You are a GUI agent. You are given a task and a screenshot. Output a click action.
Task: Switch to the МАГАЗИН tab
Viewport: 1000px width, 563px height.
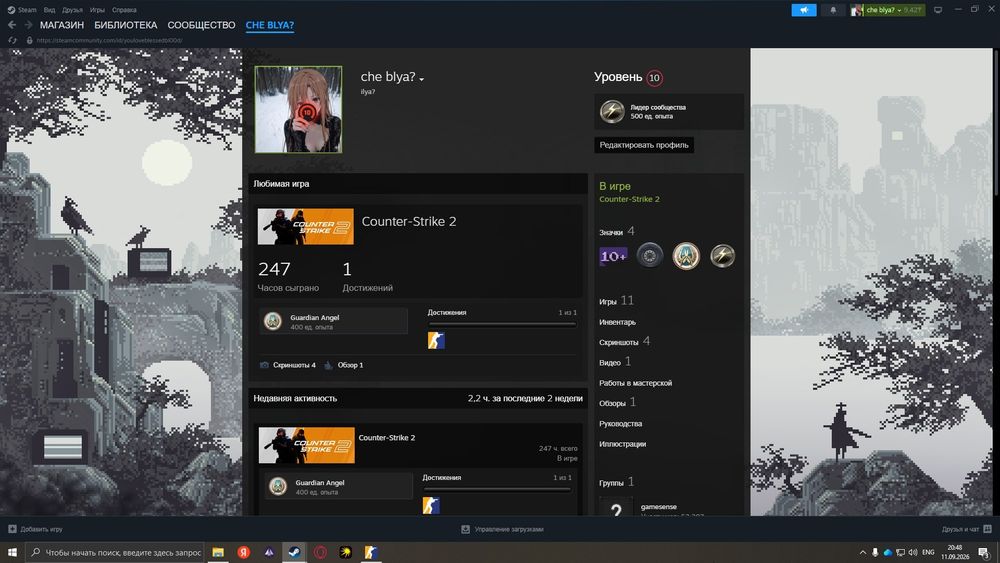click(62, 25)
